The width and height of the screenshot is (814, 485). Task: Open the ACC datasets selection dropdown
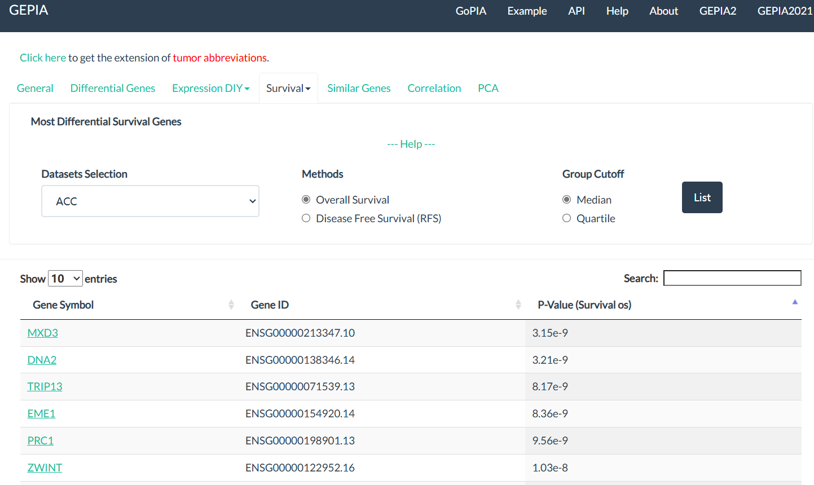tap(150, 201)
